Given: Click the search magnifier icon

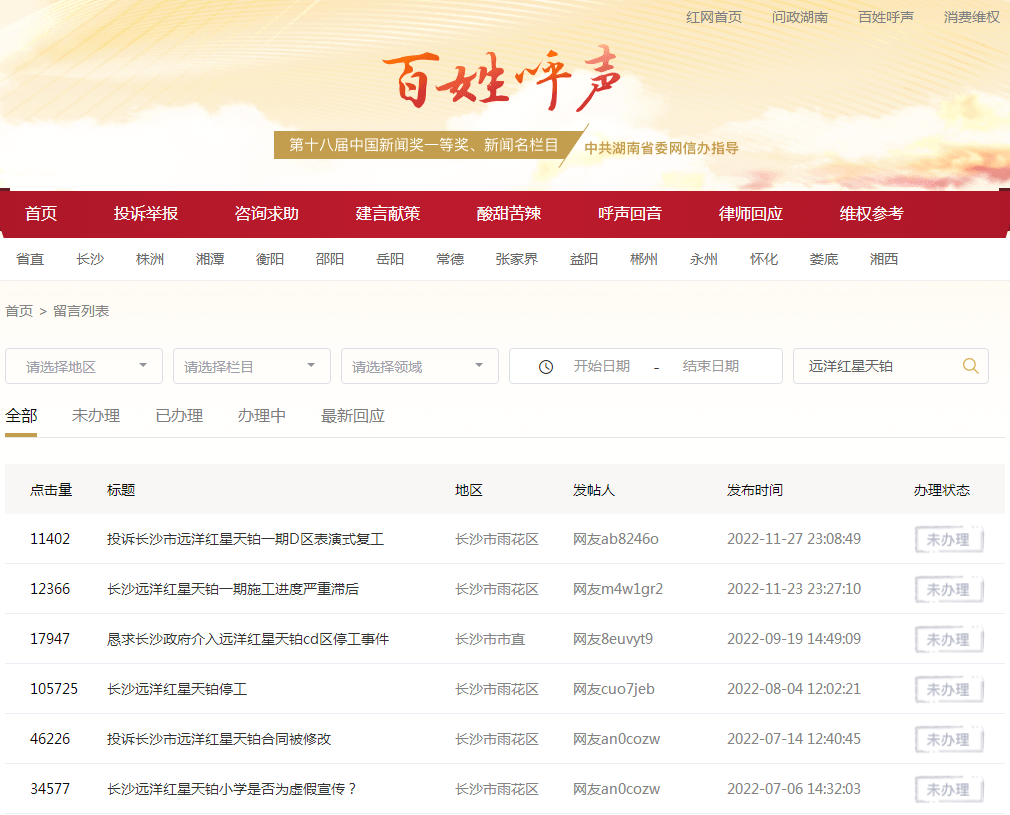Looking at the screenshot, I should 969,366.
